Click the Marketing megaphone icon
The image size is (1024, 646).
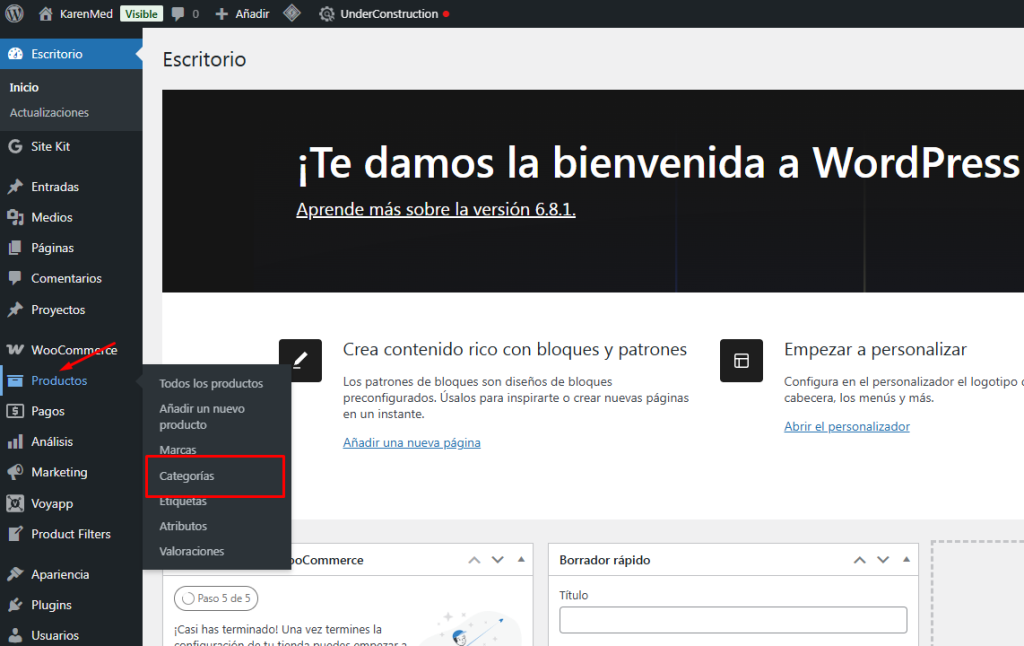click(15, 472)
